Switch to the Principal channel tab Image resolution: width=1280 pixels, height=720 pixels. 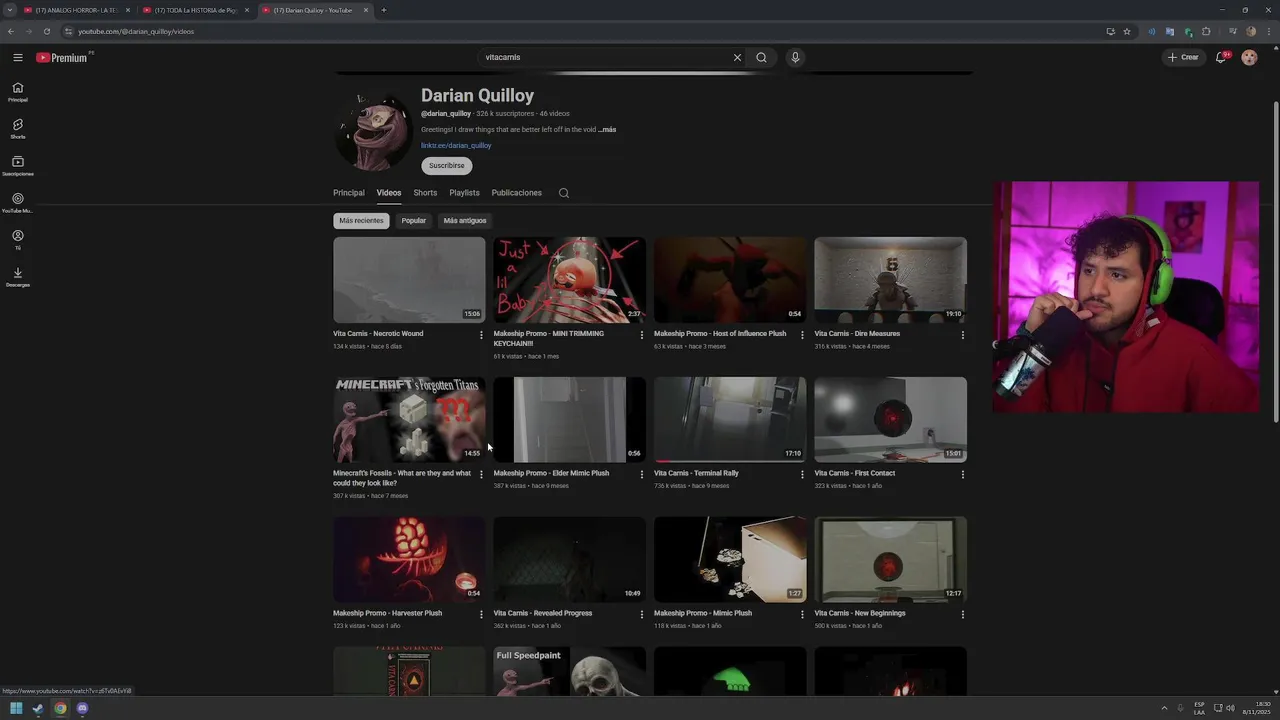tap(349, 193)
